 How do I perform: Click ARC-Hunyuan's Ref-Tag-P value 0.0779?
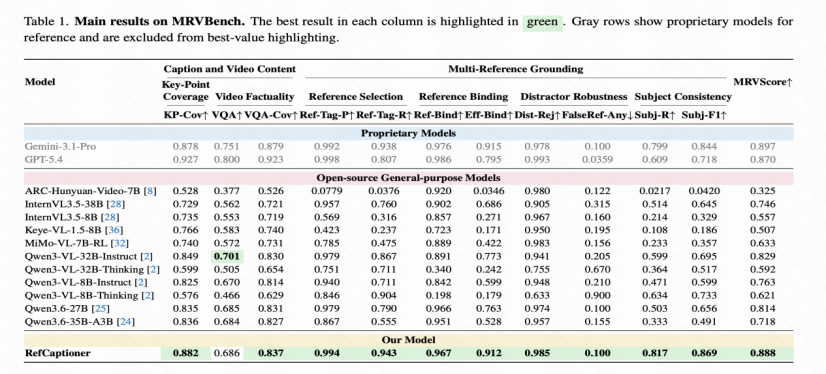tap(327, 191)
